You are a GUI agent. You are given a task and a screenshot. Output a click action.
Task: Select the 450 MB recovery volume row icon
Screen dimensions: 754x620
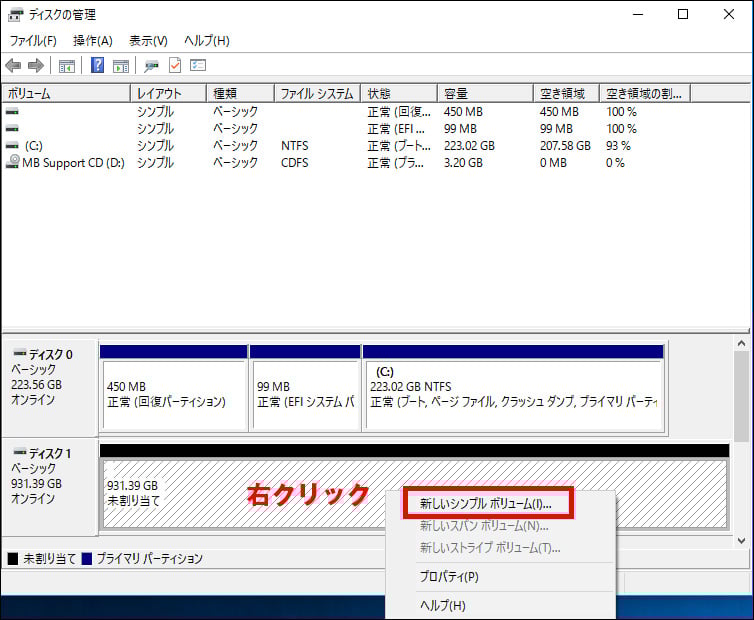point(12,112)
